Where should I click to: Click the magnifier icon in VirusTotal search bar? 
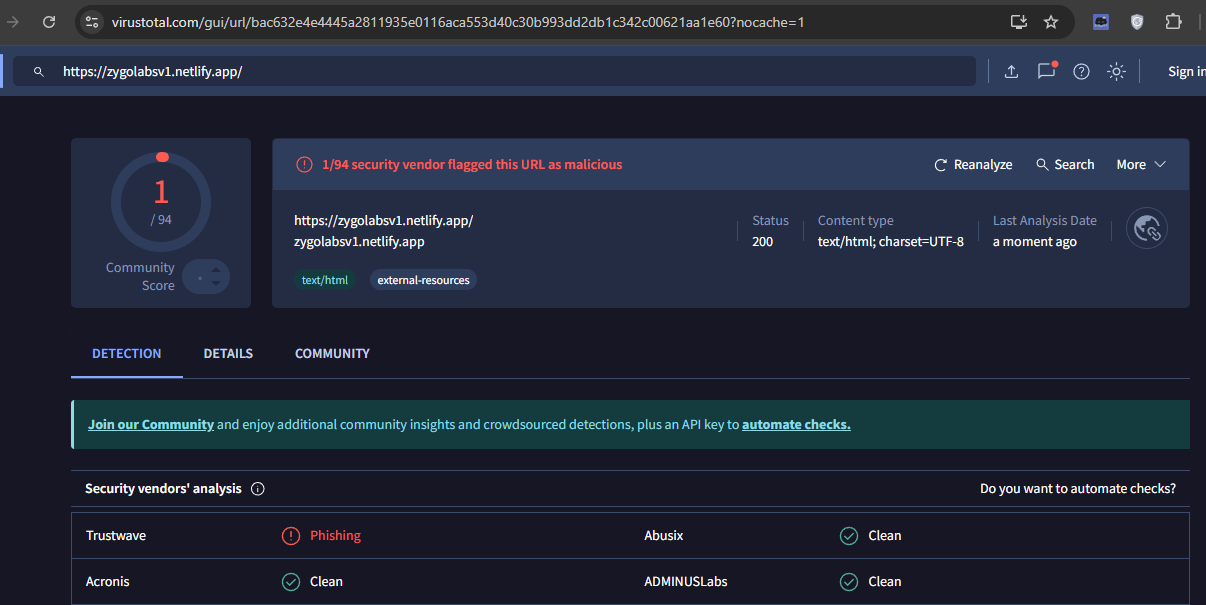click(x=39, y=72)
